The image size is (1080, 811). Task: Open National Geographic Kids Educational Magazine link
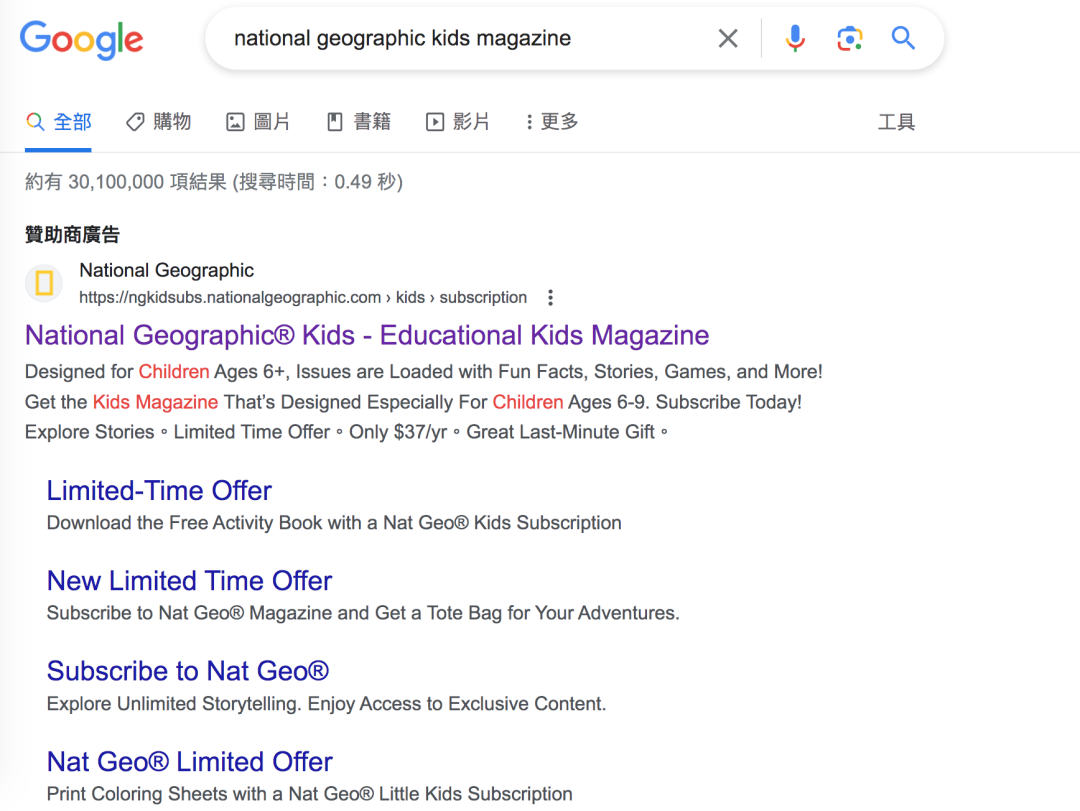(367, 336)
